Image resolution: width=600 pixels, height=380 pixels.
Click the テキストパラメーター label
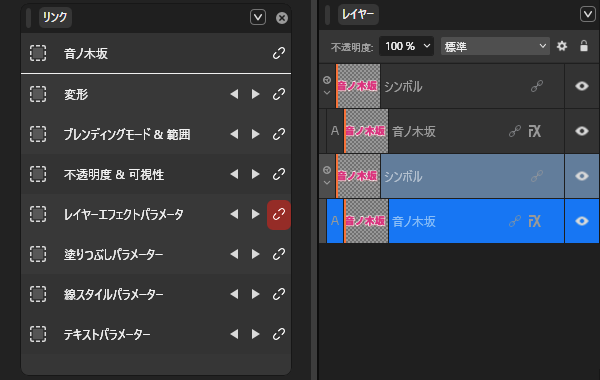click(107, 334)
